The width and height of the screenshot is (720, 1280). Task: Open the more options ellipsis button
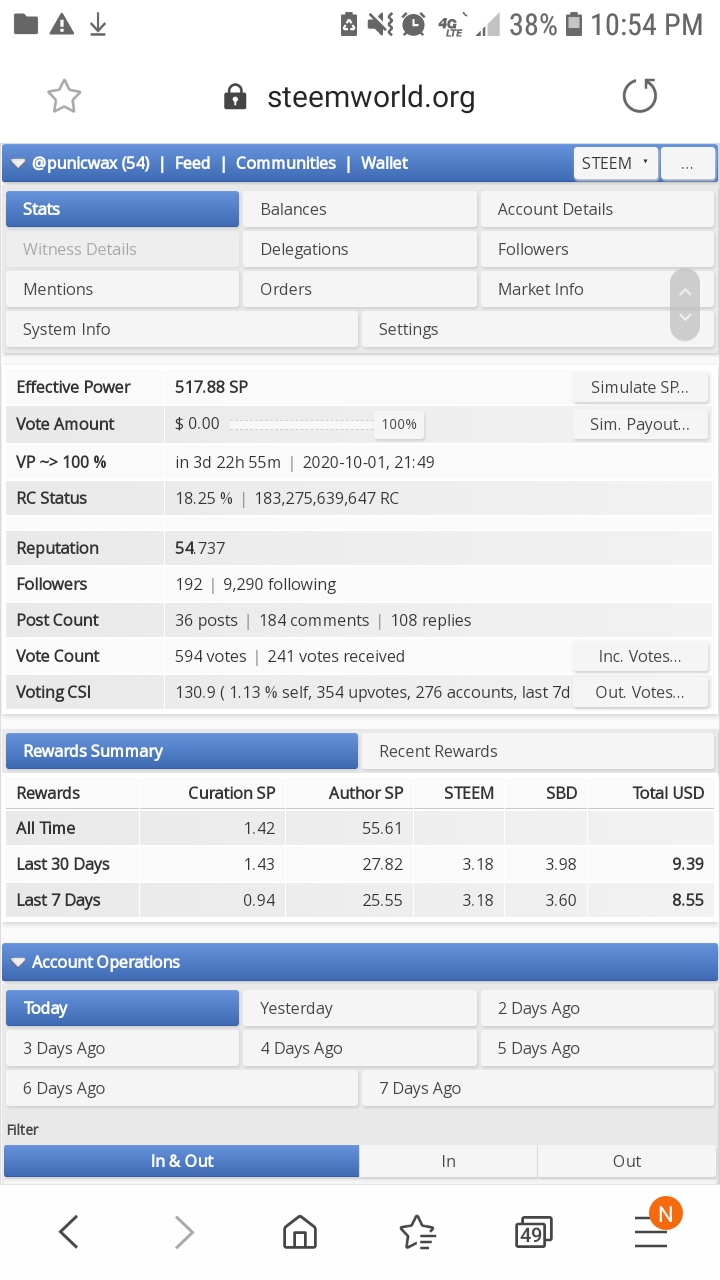[688, 163]
